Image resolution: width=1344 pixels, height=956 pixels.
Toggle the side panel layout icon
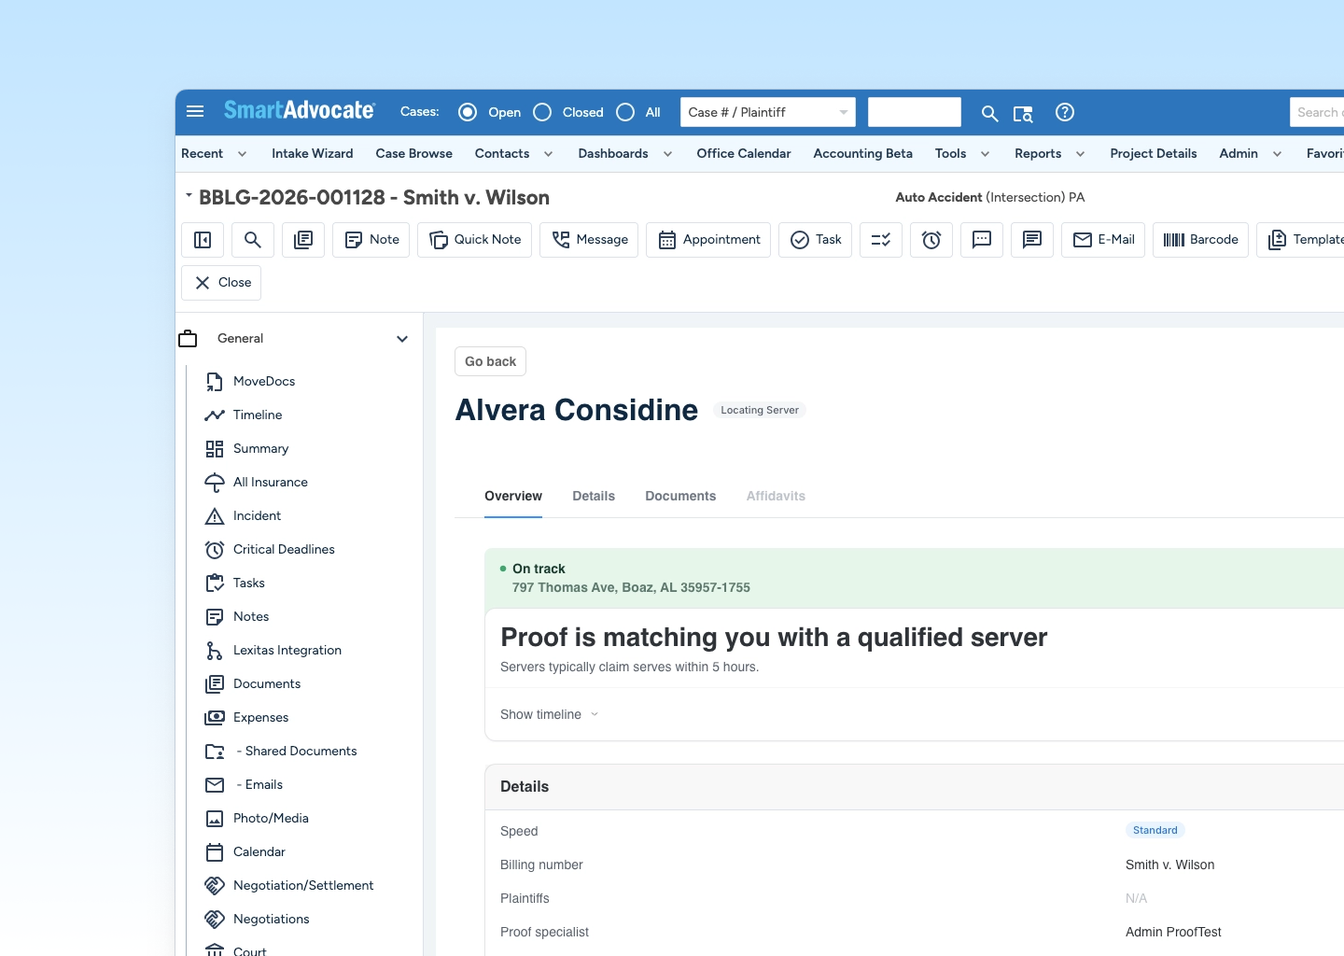click(x=203, y=240)
